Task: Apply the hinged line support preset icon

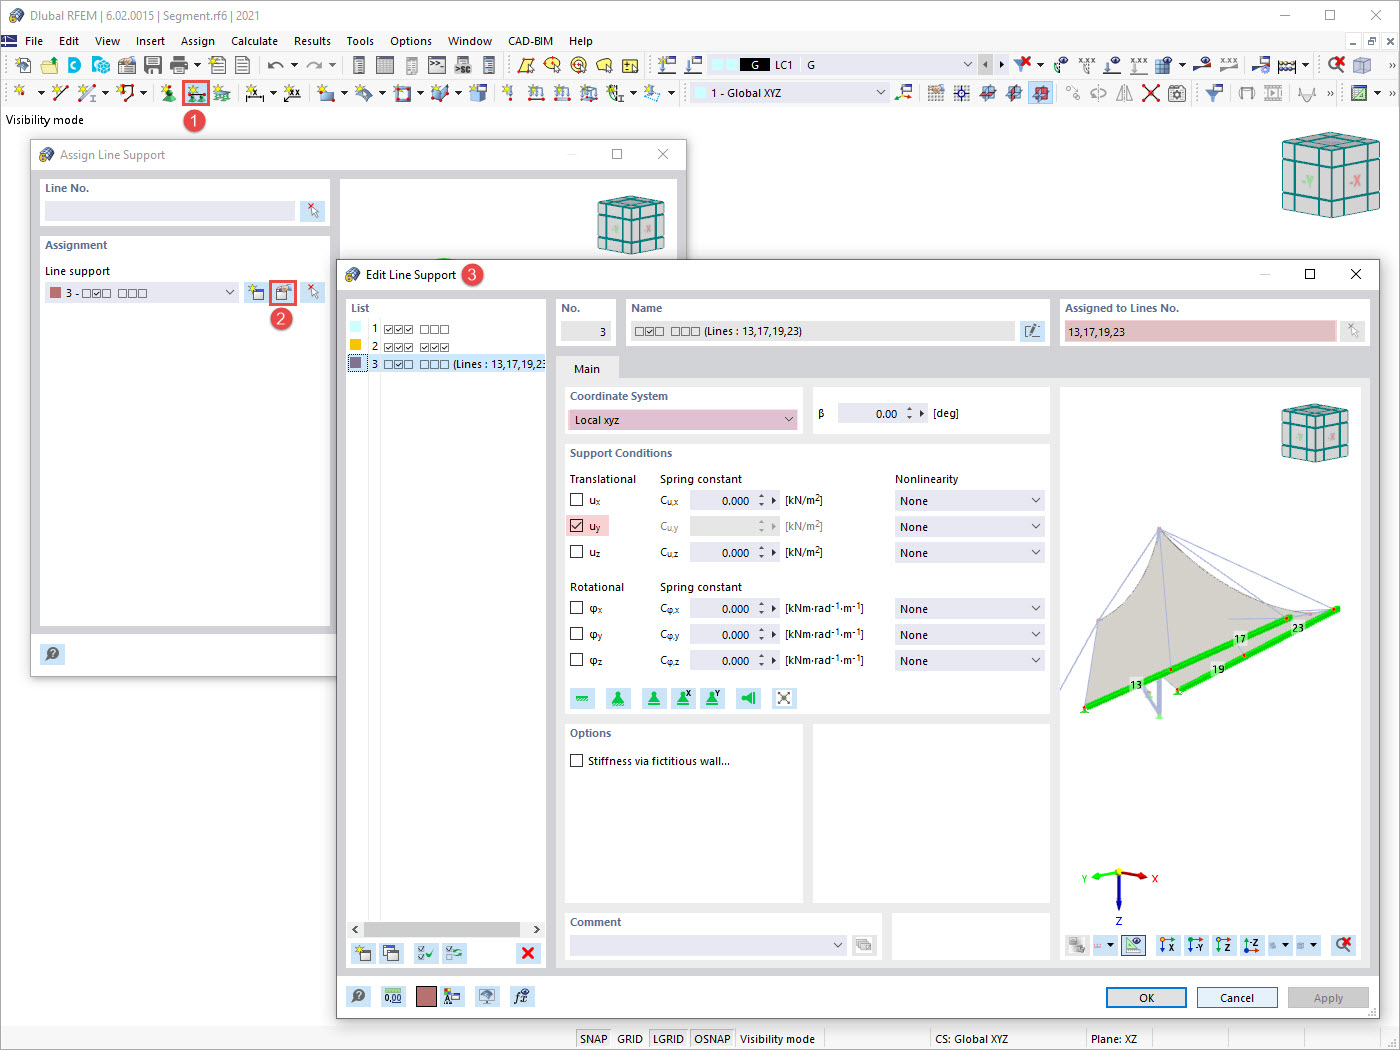Action: [x=619, y=698]
